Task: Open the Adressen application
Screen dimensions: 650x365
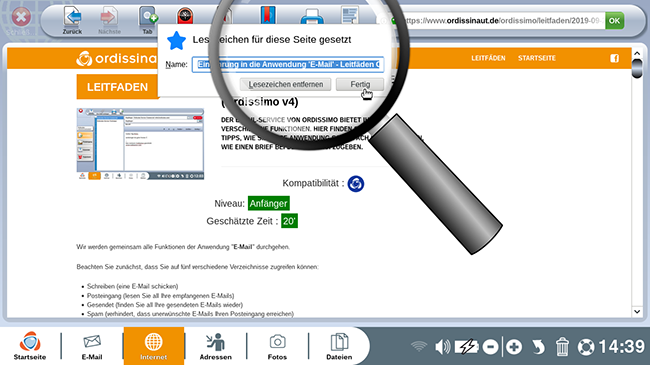Action: (216, 346)
